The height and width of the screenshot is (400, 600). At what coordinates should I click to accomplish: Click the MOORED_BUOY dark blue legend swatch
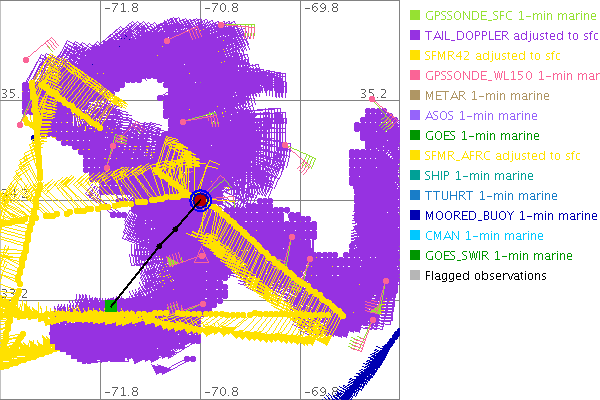(416, 216)
